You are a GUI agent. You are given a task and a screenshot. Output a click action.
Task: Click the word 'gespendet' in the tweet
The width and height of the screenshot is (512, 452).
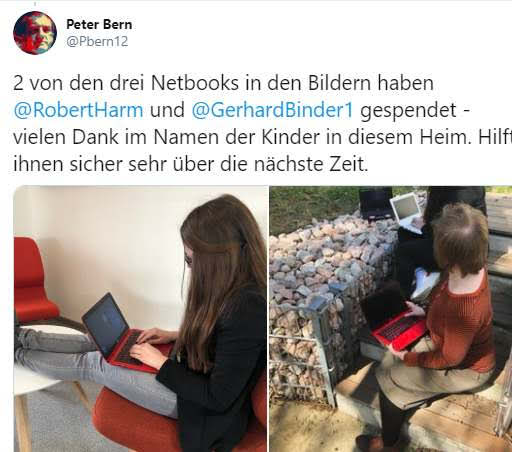point(408,112)
